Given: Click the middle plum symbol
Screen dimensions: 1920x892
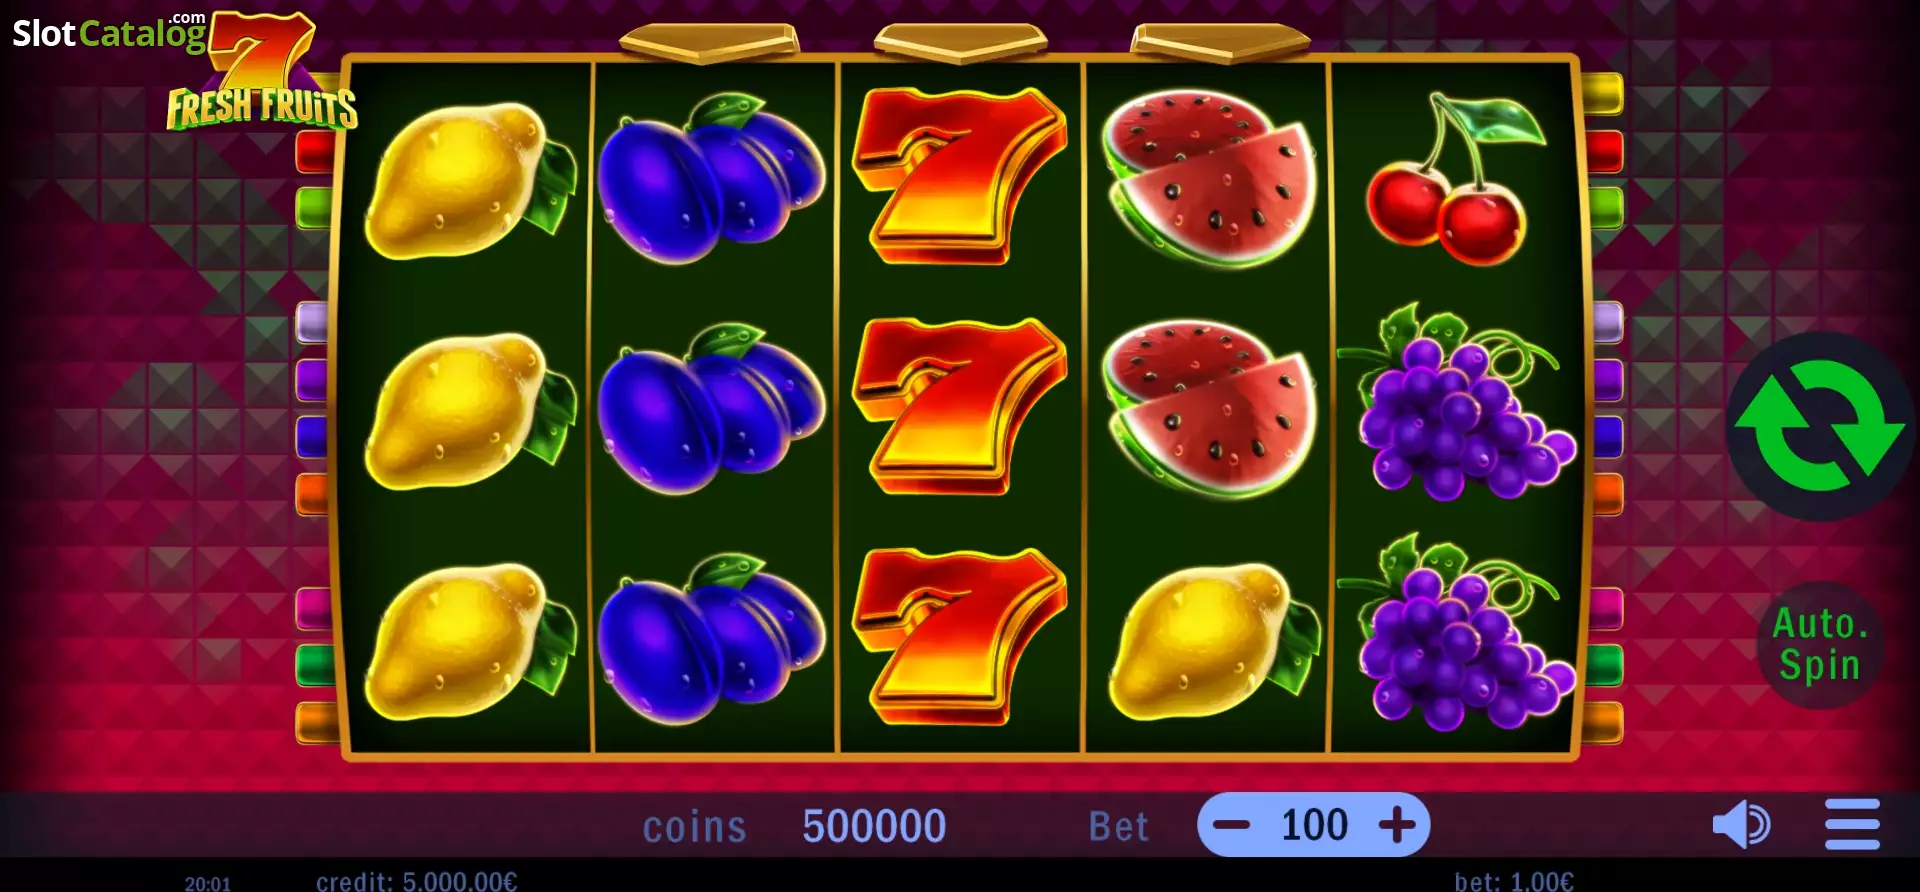Looking at the screenshot, I should tap(711, 408).
